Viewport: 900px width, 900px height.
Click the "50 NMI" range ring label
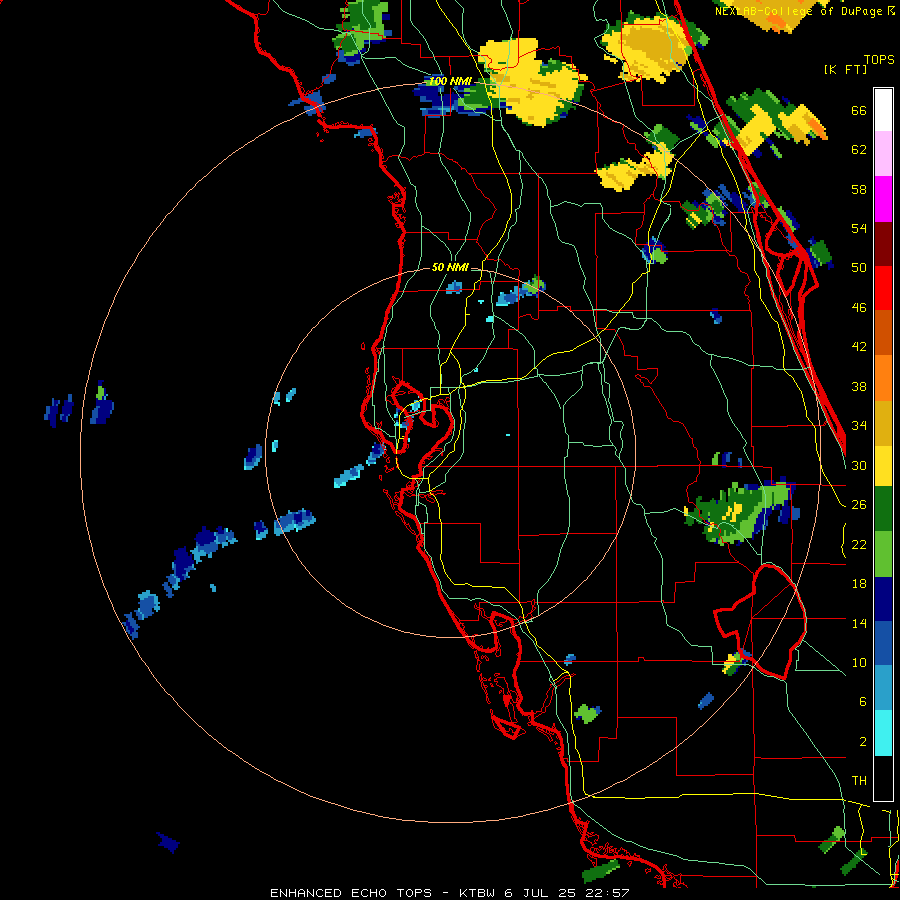(x=450, y=267)
